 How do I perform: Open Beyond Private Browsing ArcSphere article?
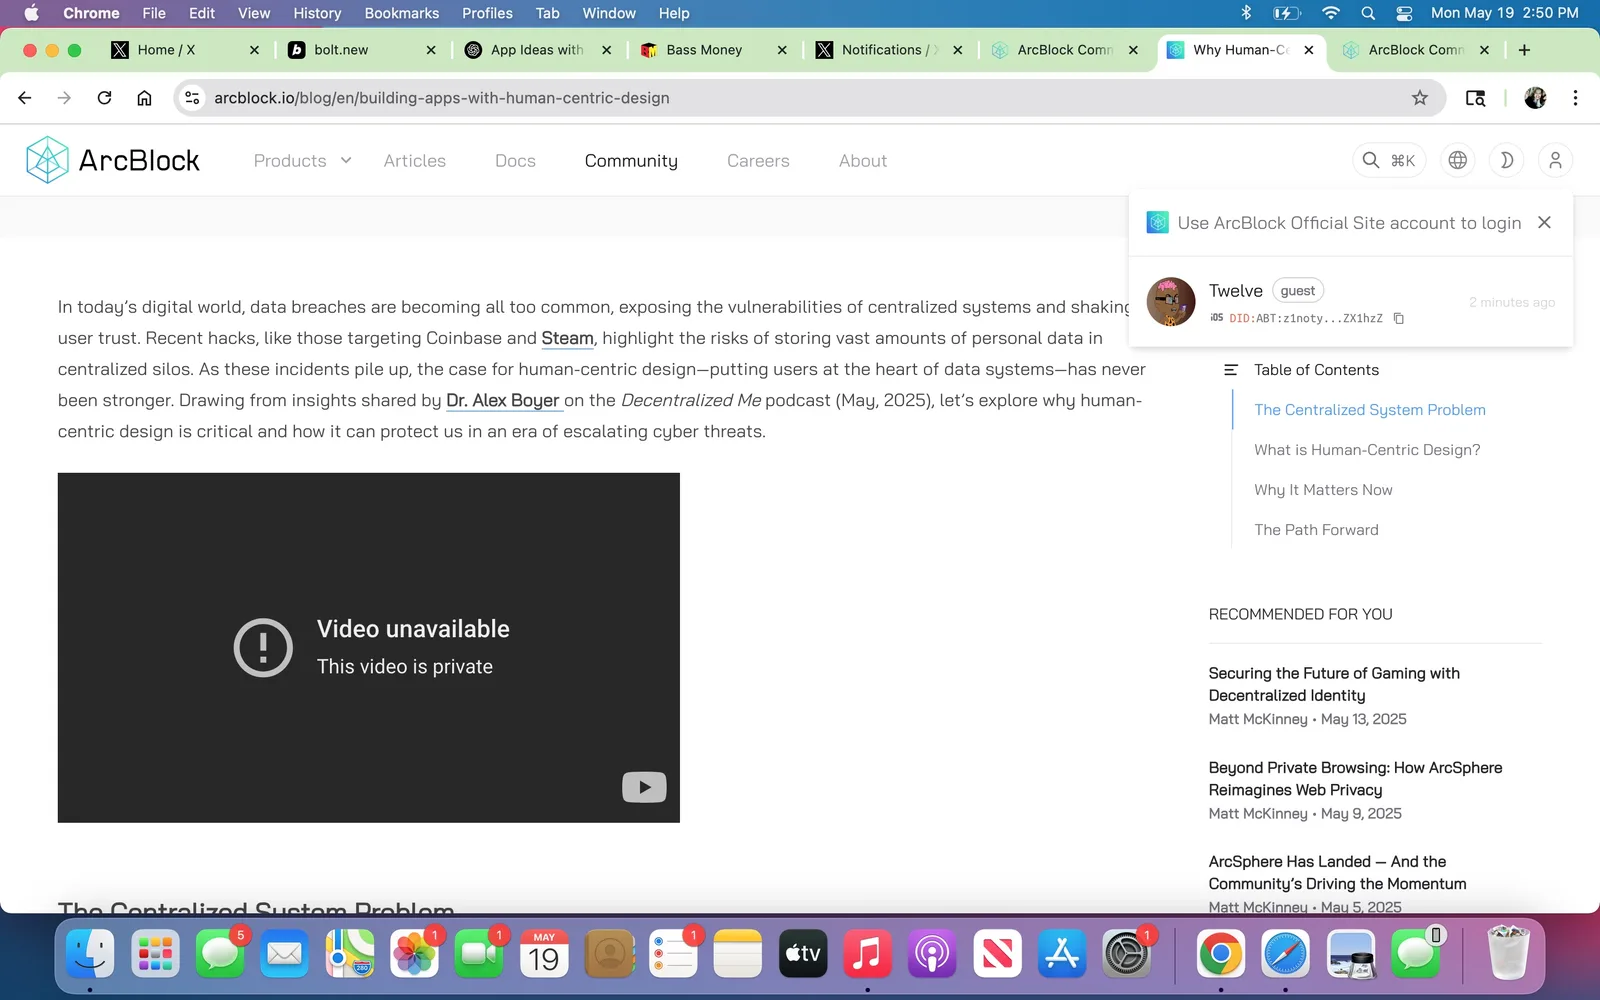[1355, 778]
